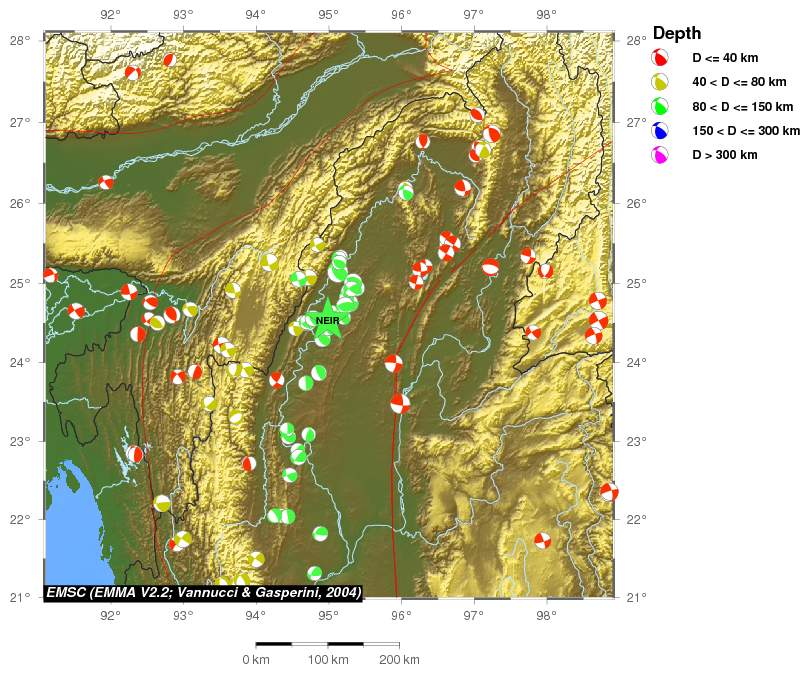The width and height of the screenshot is (810, 674).
Task: Click the 'Depth' legend heading
Action: [x=677, y=33]
